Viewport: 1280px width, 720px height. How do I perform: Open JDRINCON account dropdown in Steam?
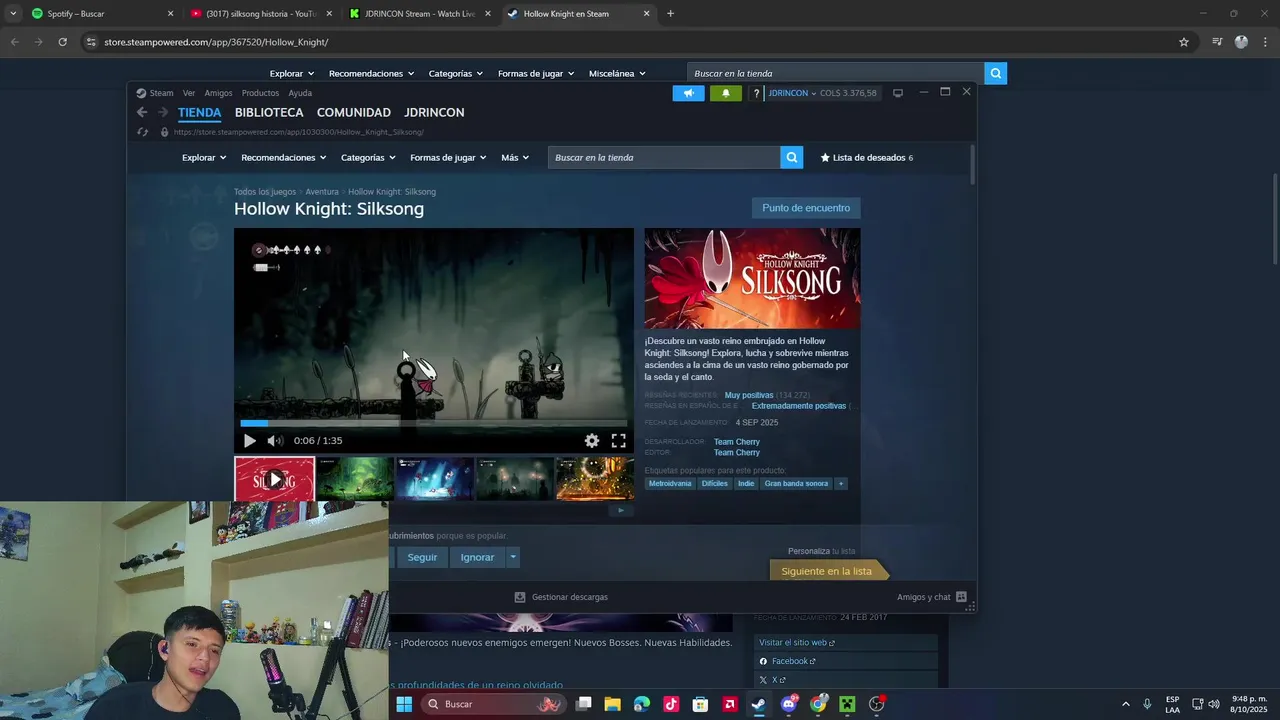[792, 93]
